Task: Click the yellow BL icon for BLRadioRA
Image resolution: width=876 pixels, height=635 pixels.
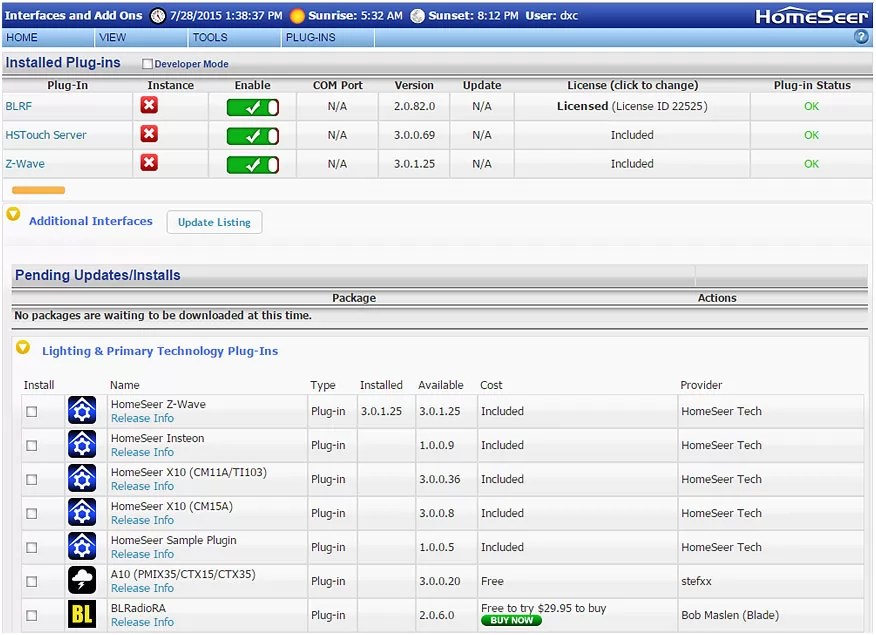Action: (81, 614)
